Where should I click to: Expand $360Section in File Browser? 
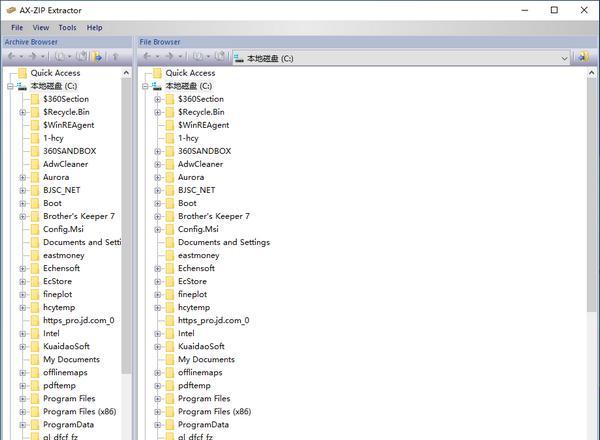coord(157,99)
